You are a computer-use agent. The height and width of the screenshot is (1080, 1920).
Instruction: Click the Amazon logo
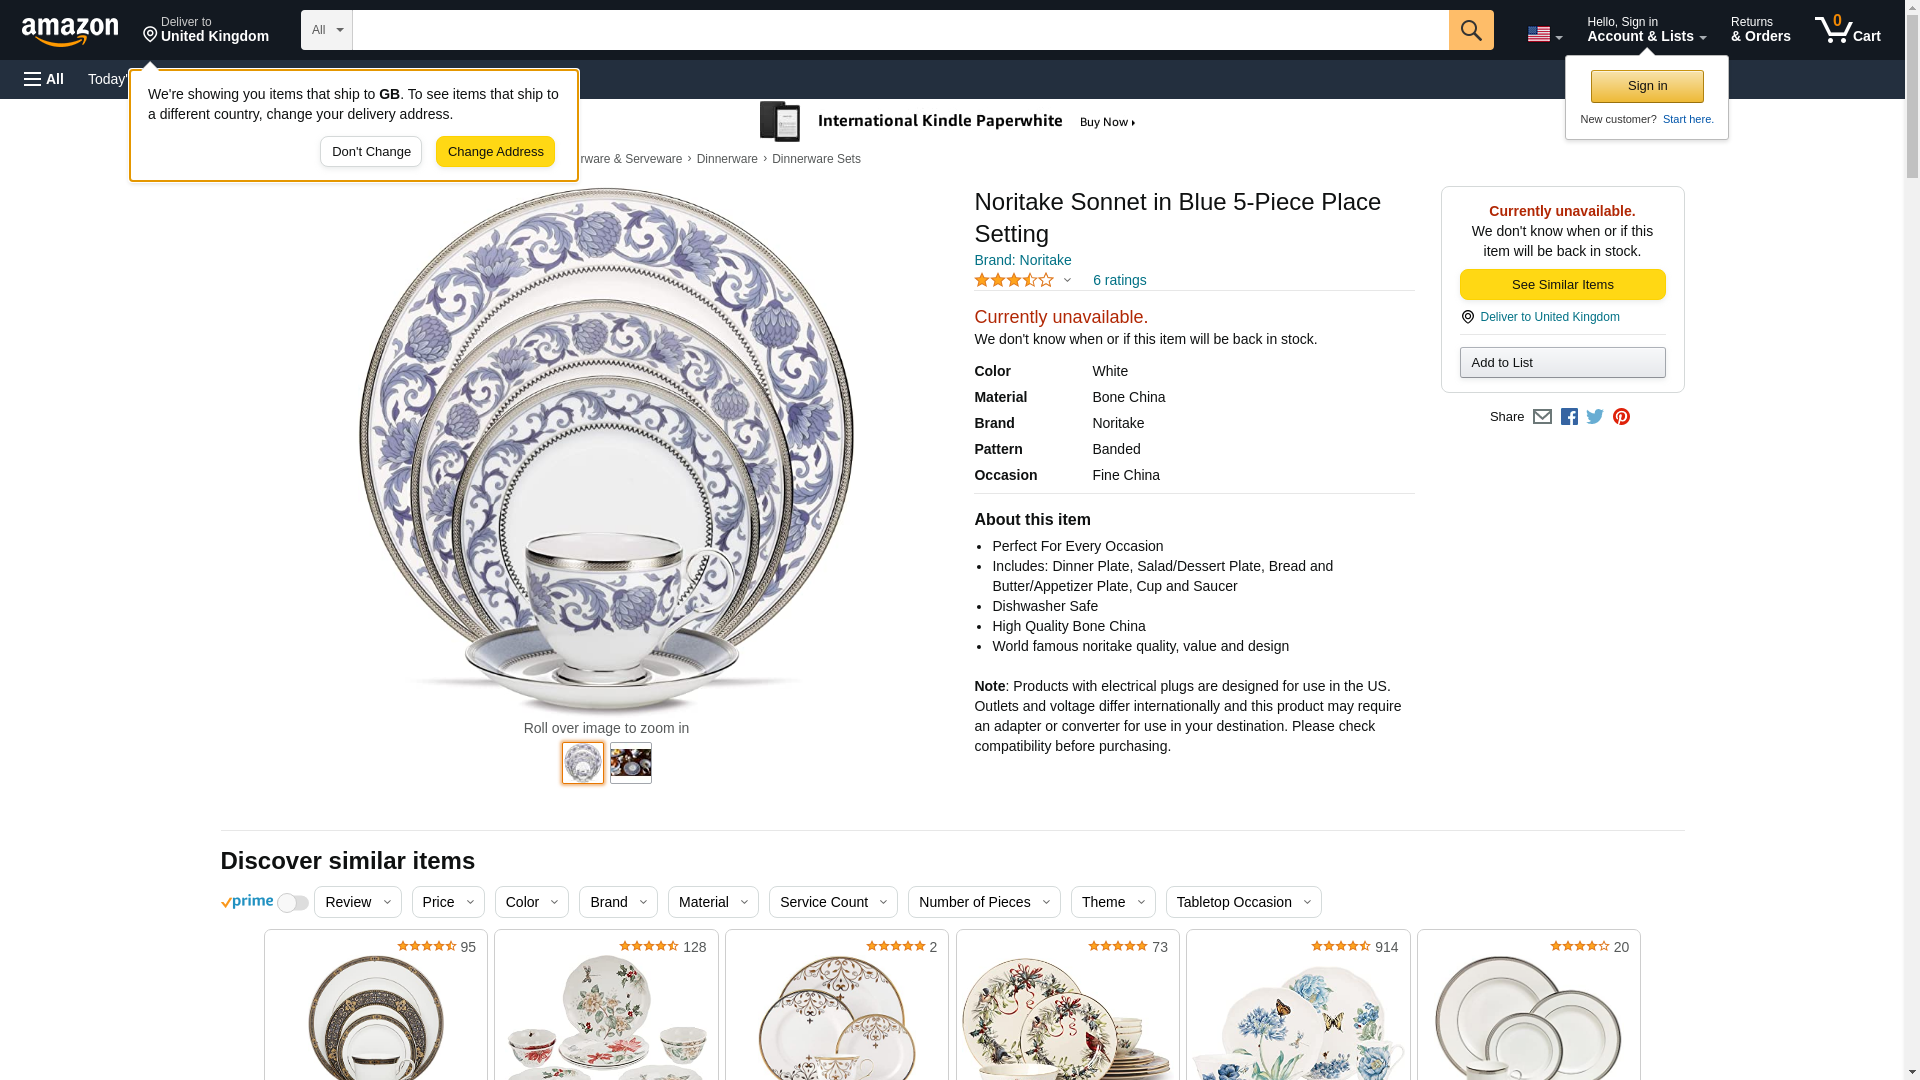click(x=70, y=32)
